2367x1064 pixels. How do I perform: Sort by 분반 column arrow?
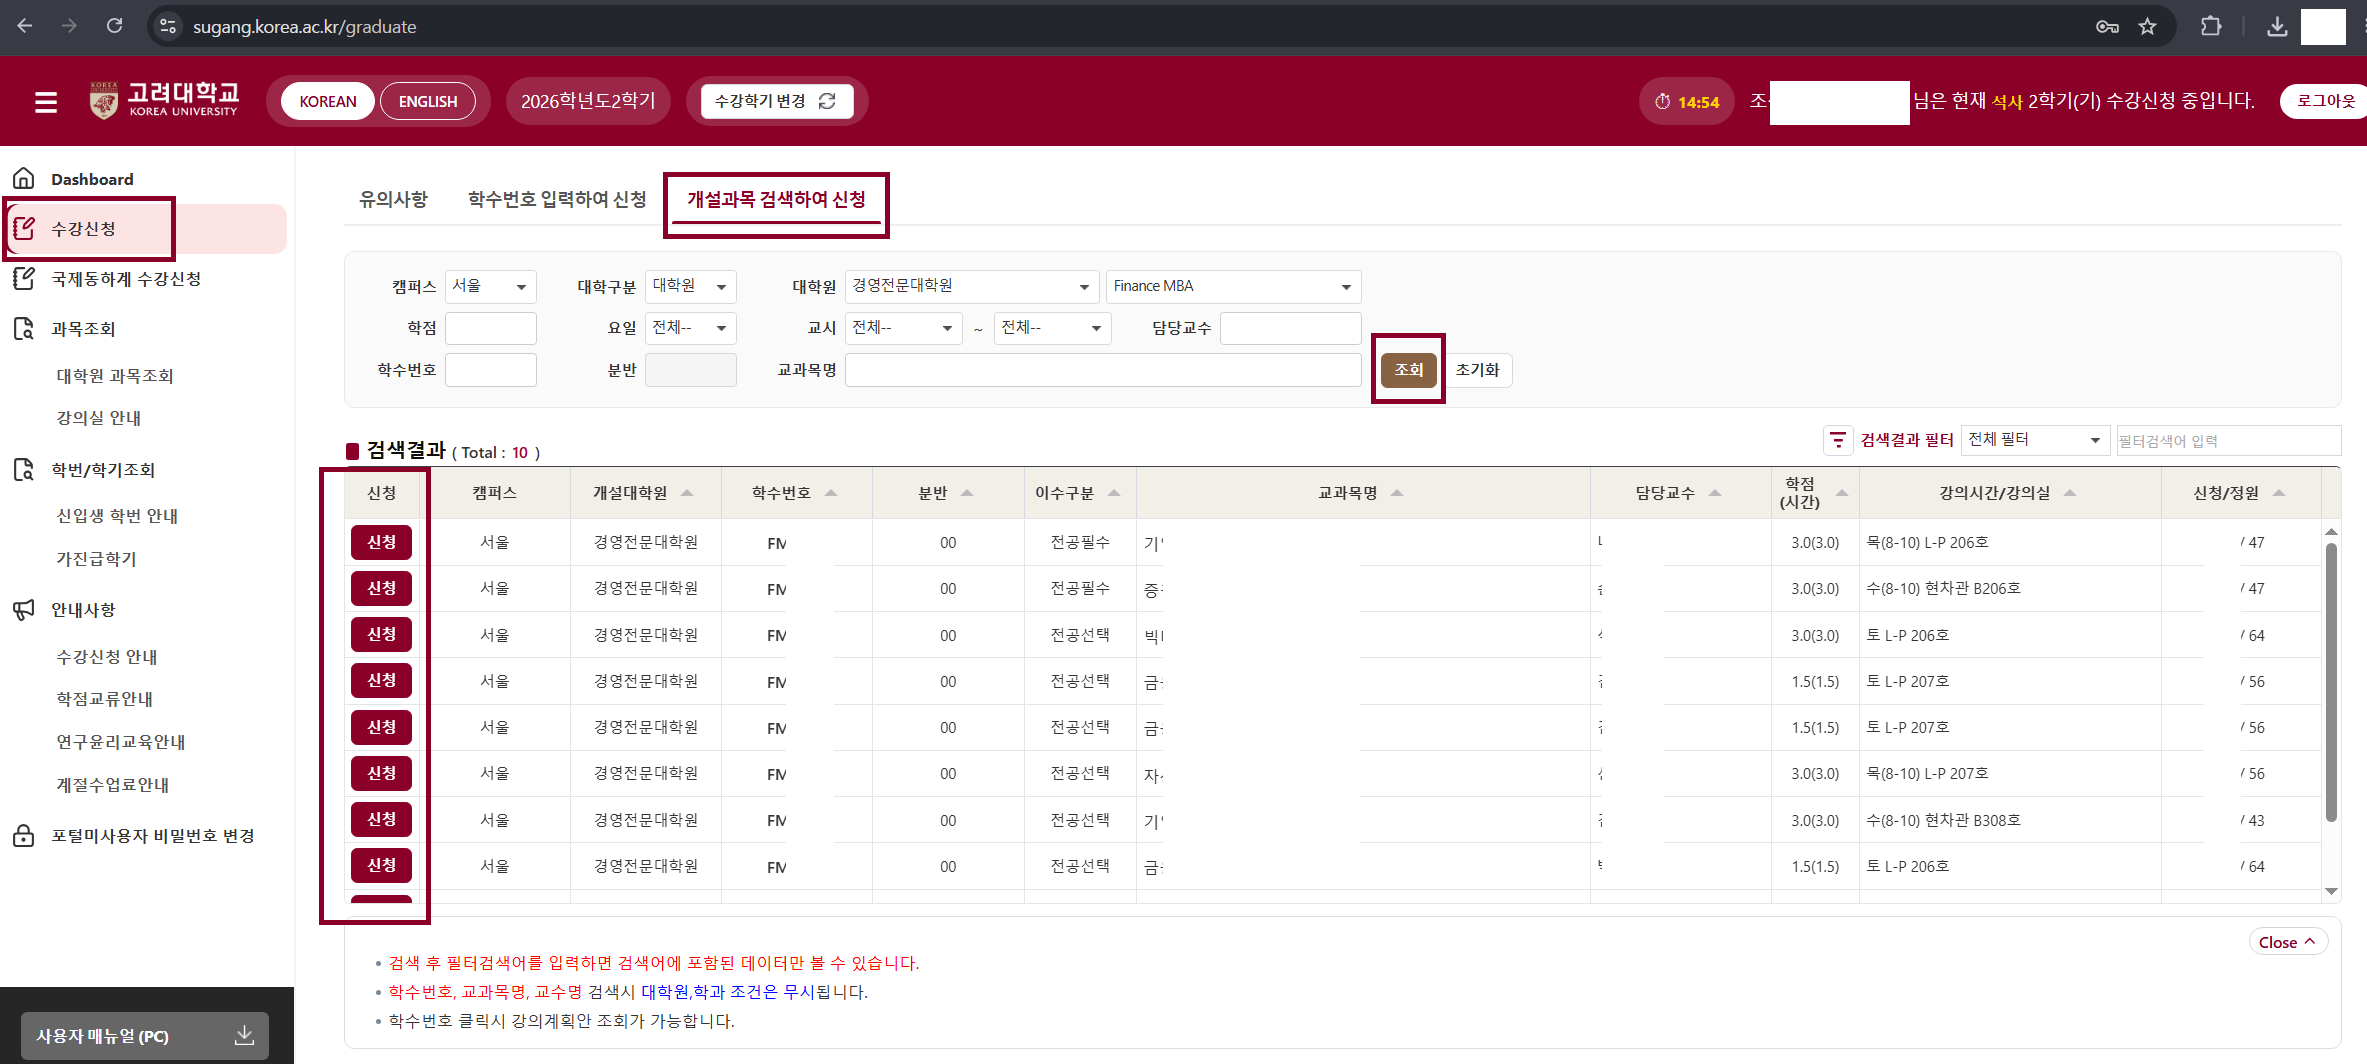[967, 493]
